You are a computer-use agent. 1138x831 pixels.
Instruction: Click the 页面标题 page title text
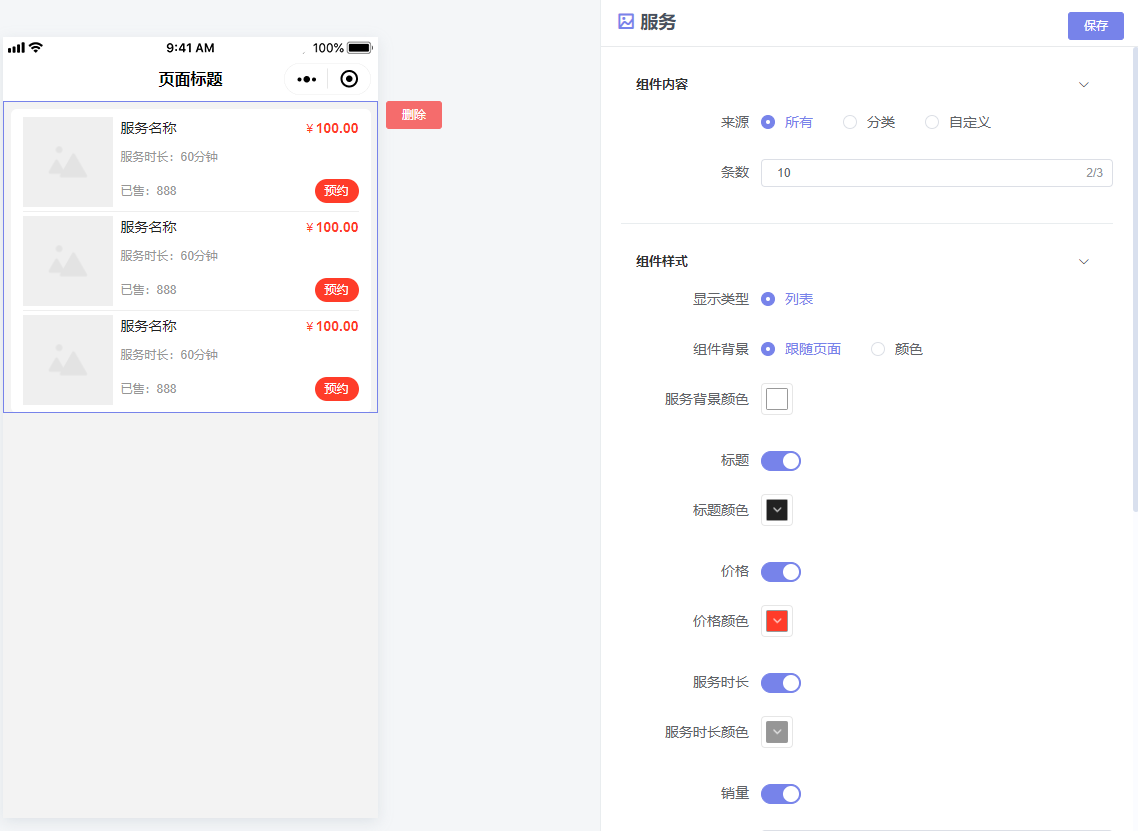pos(190,79)
